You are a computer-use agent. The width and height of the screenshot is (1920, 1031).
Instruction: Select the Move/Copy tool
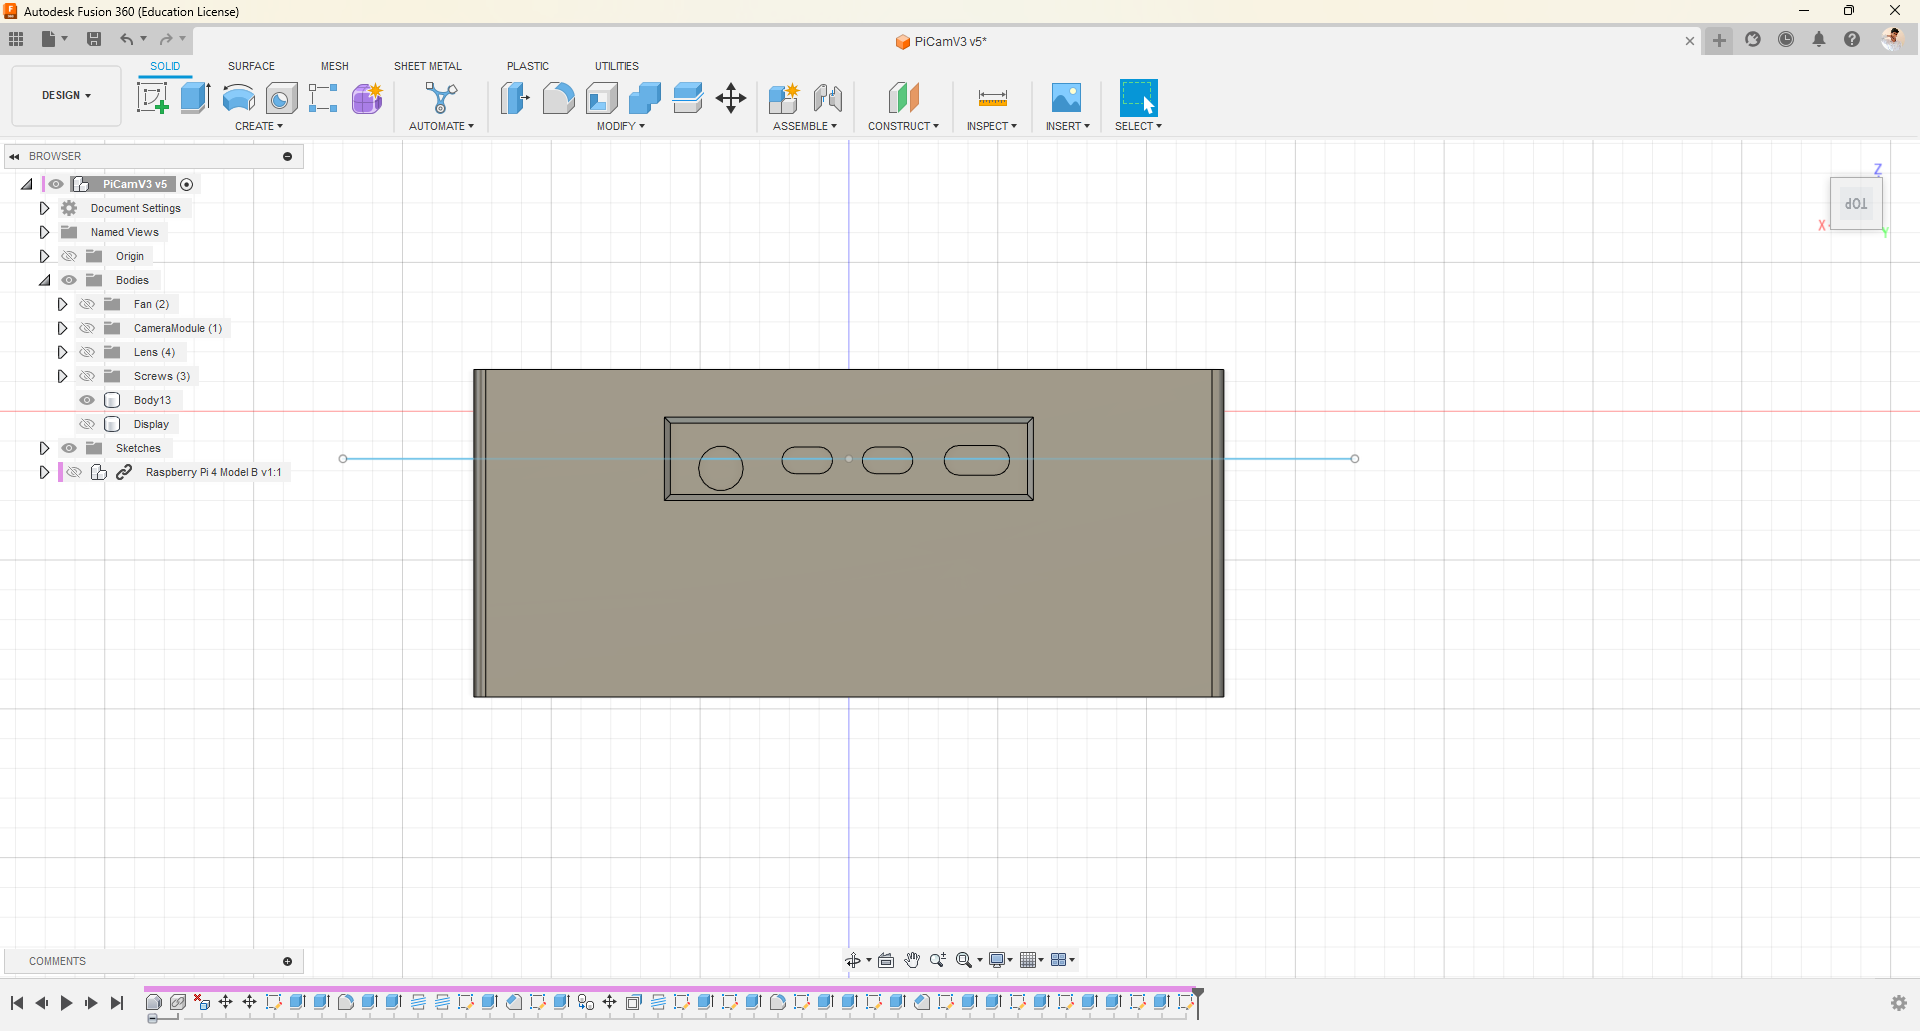click(x=731, y=98)
